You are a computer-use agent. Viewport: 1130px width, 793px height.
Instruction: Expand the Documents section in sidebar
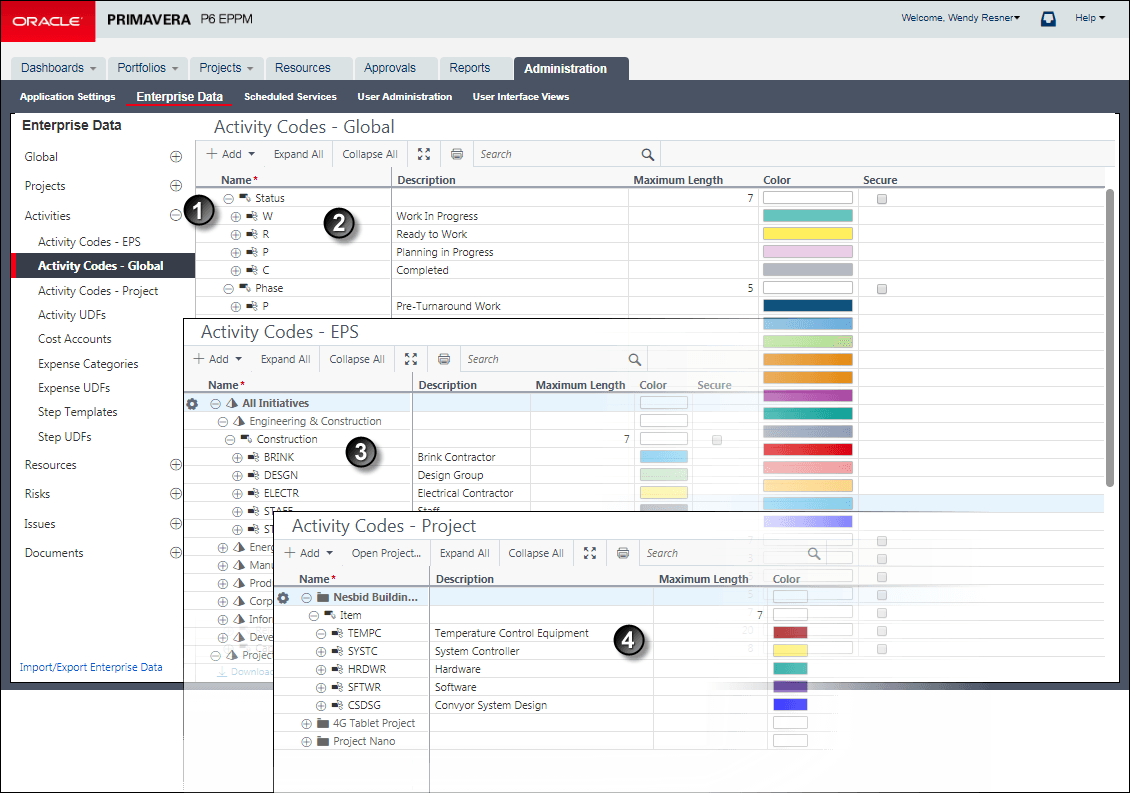[x=176, y=552]
